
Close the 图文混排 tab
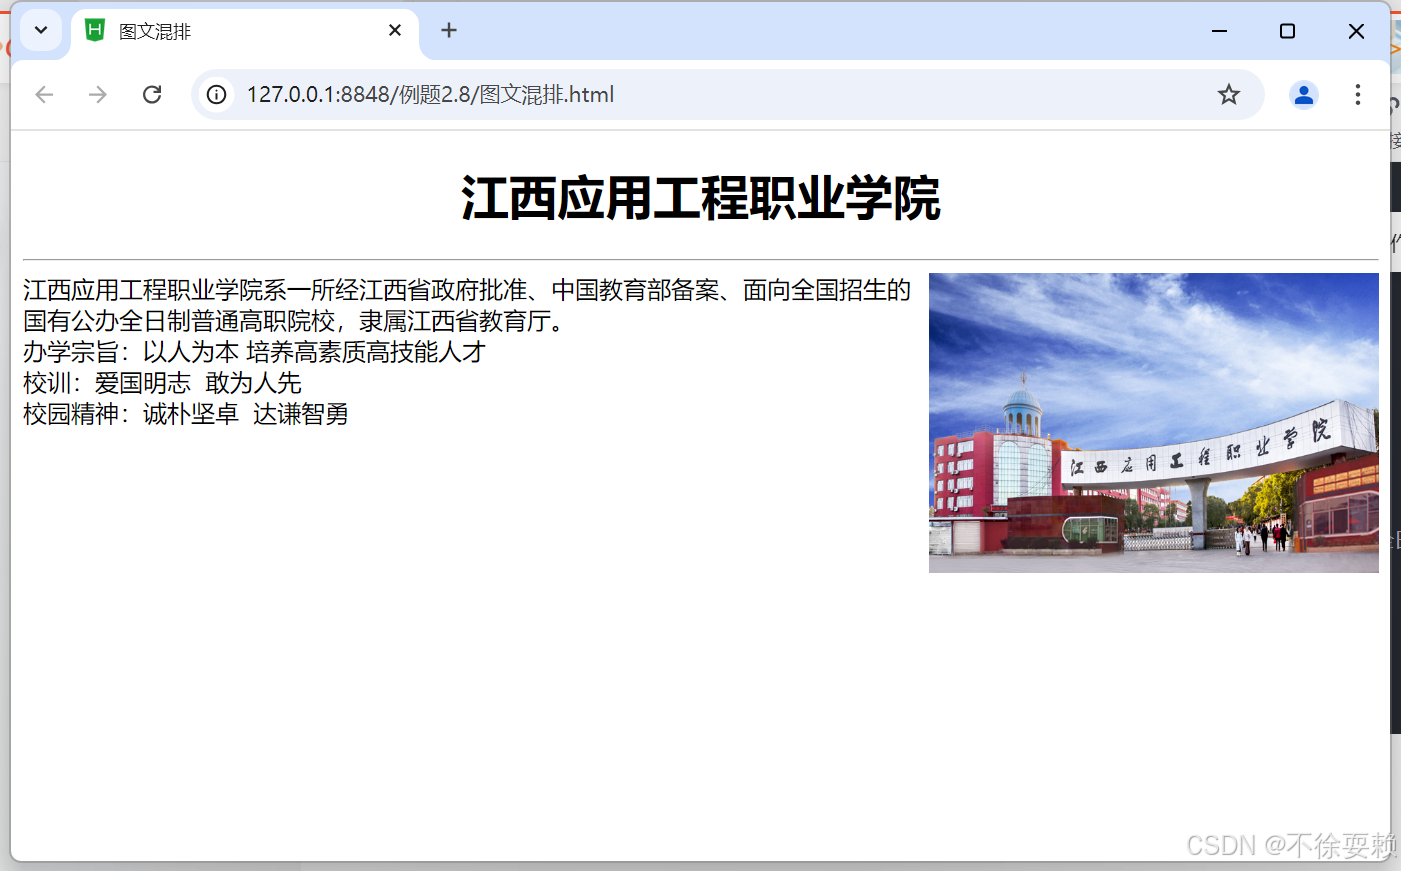[395, 31]
